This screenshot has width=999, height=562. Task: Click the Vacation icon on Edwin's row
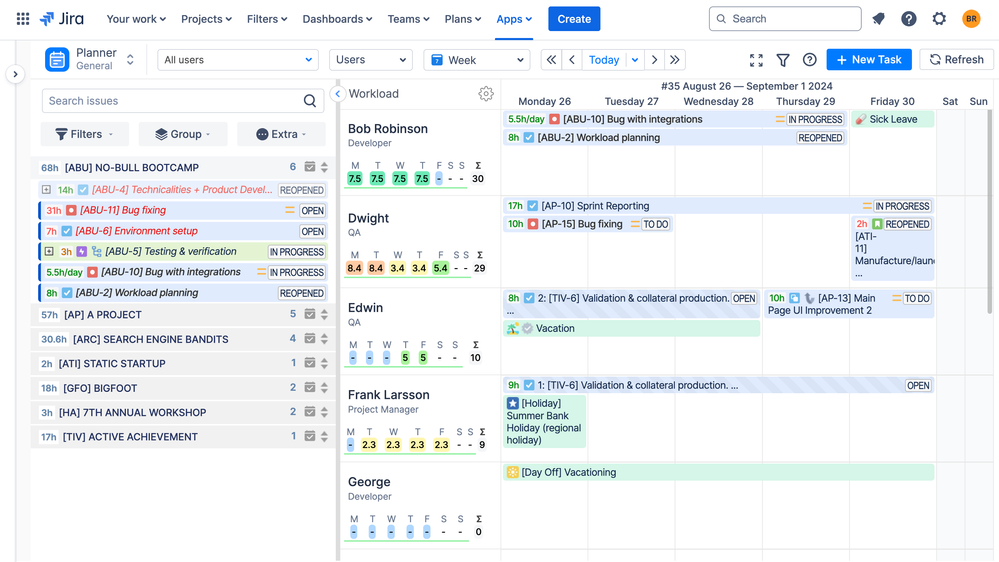click(x=512, y=328)
